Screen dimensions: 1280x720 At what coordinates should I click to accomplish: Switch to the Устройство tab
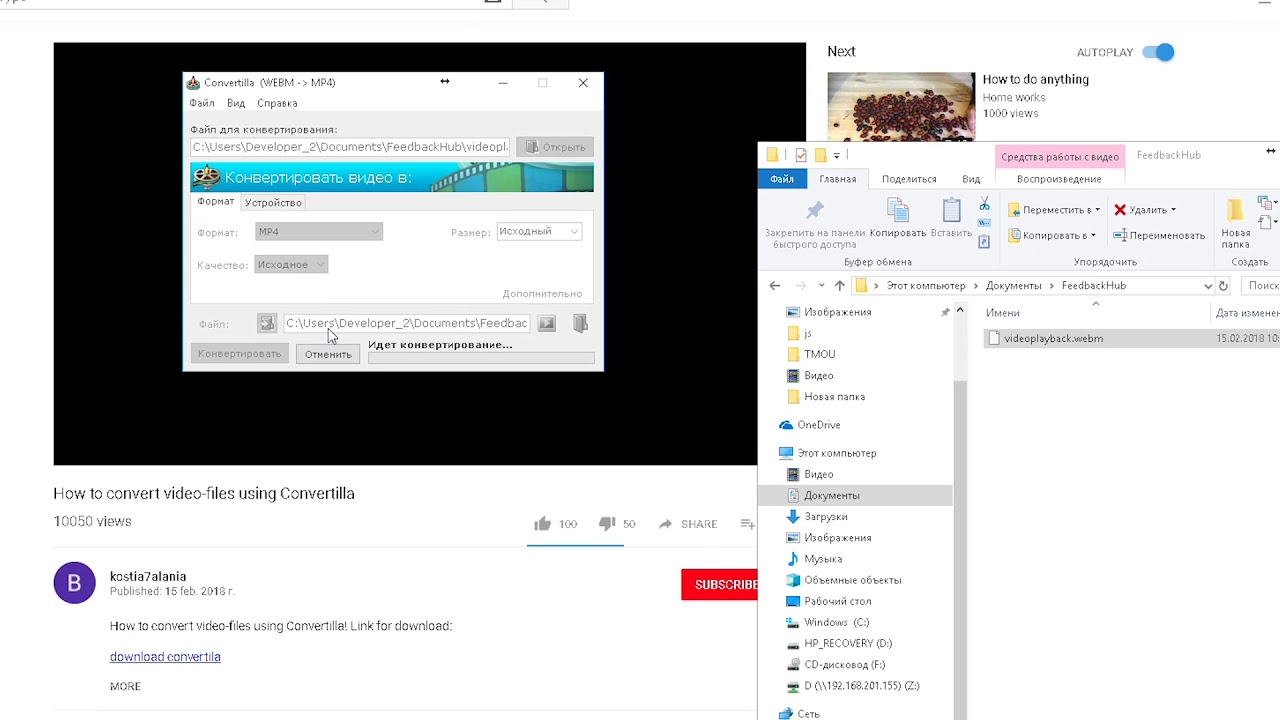[273, 203]
